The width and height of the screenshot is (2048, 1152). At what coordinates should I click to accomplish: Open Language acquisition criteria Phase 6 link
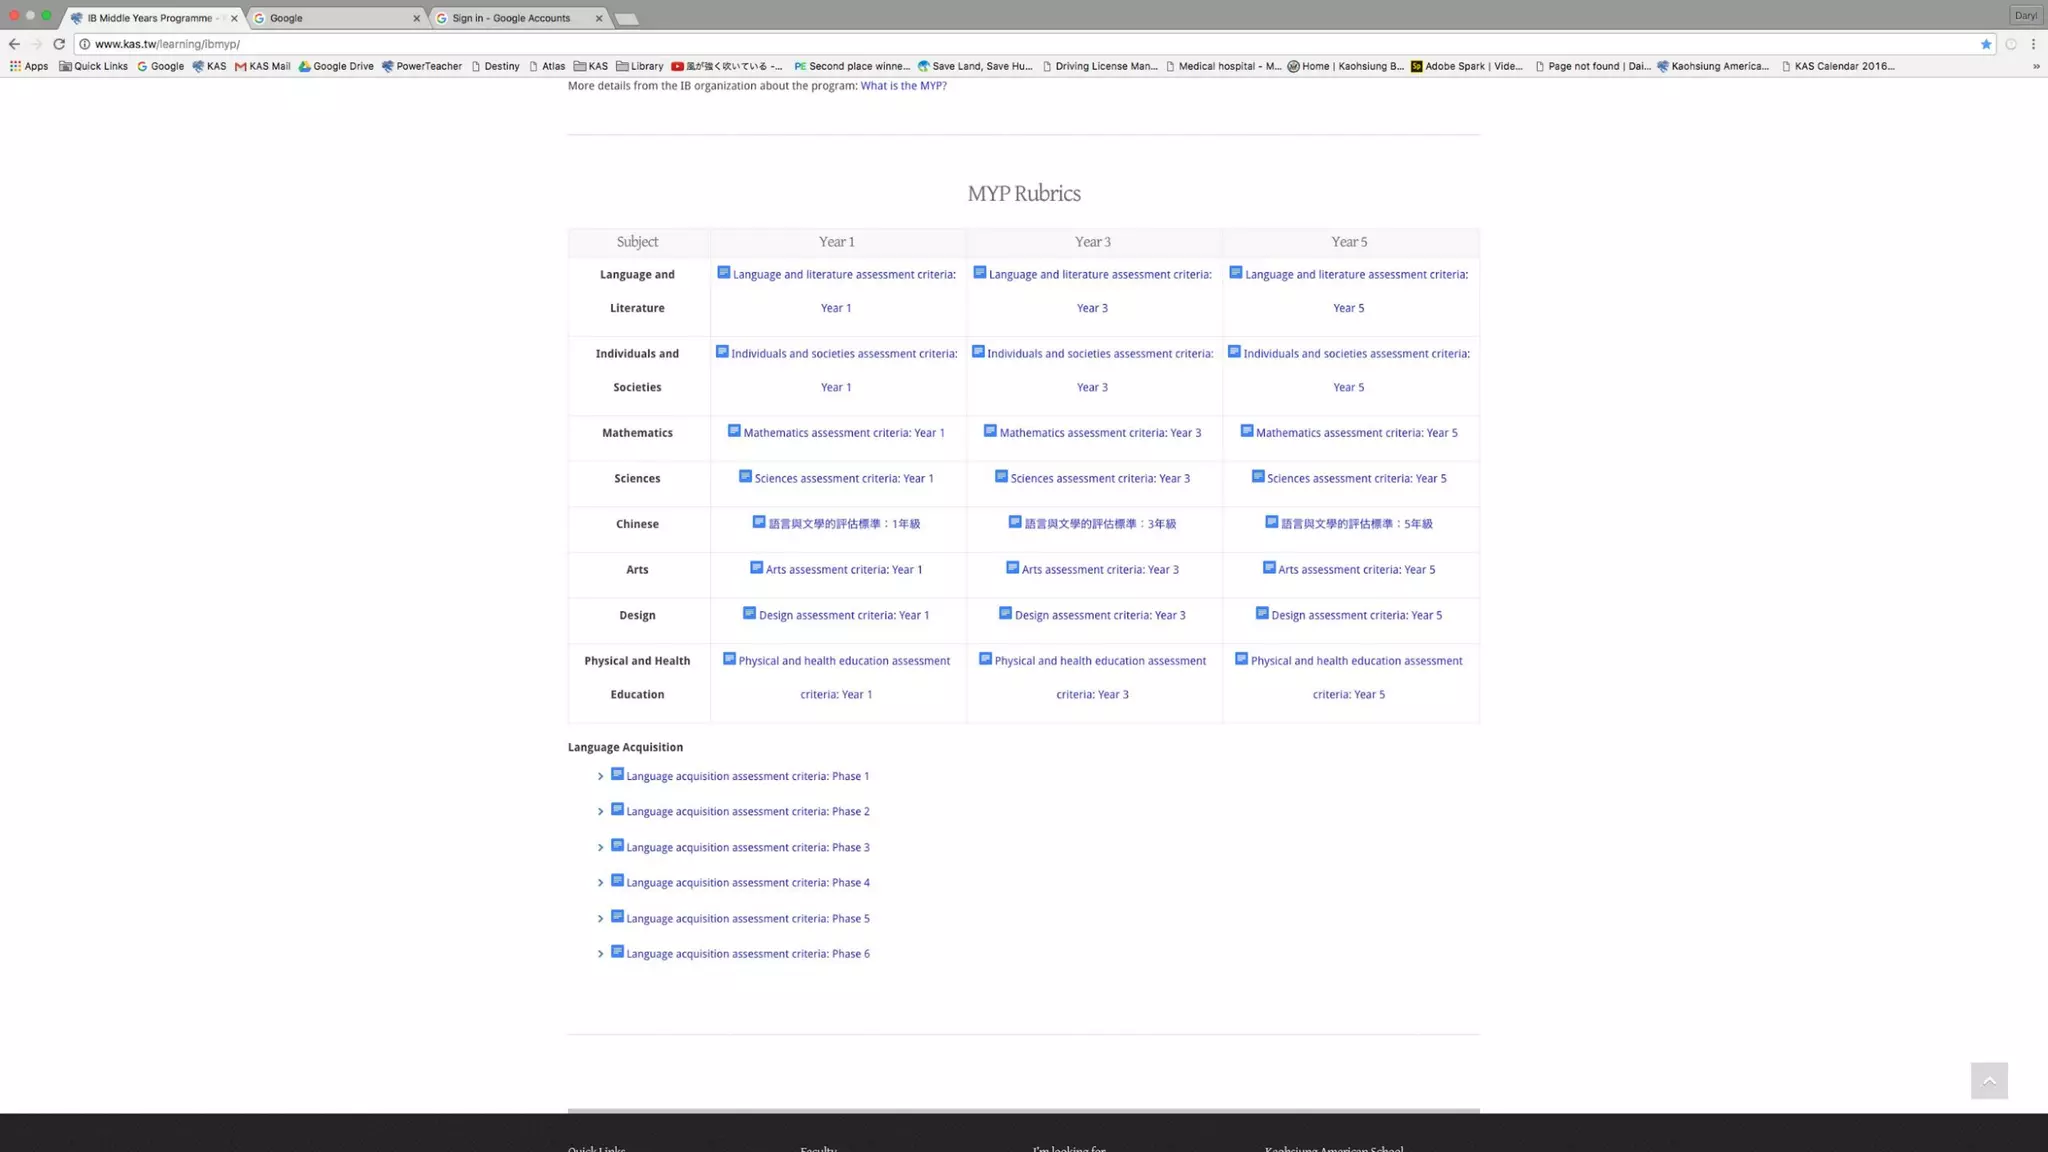pyautogui.click(x=747, y=954)
